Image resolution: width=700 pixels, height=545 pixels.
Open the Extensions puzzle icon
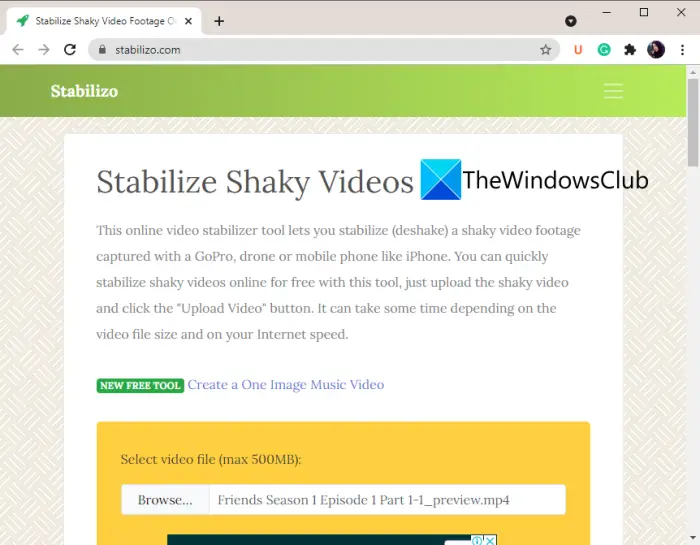coord(629,50)
